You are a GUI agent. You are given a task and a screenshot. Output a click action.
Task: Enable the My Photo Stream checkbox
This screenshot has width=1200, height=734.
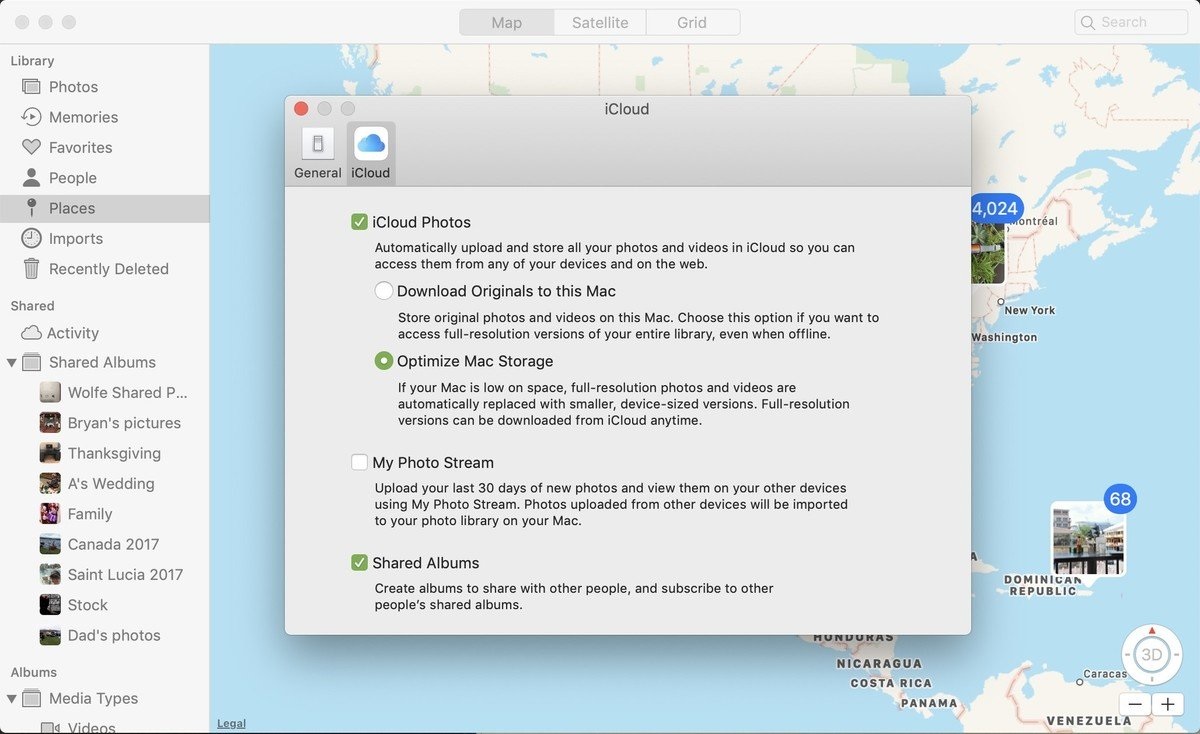[x=360, y=462]
